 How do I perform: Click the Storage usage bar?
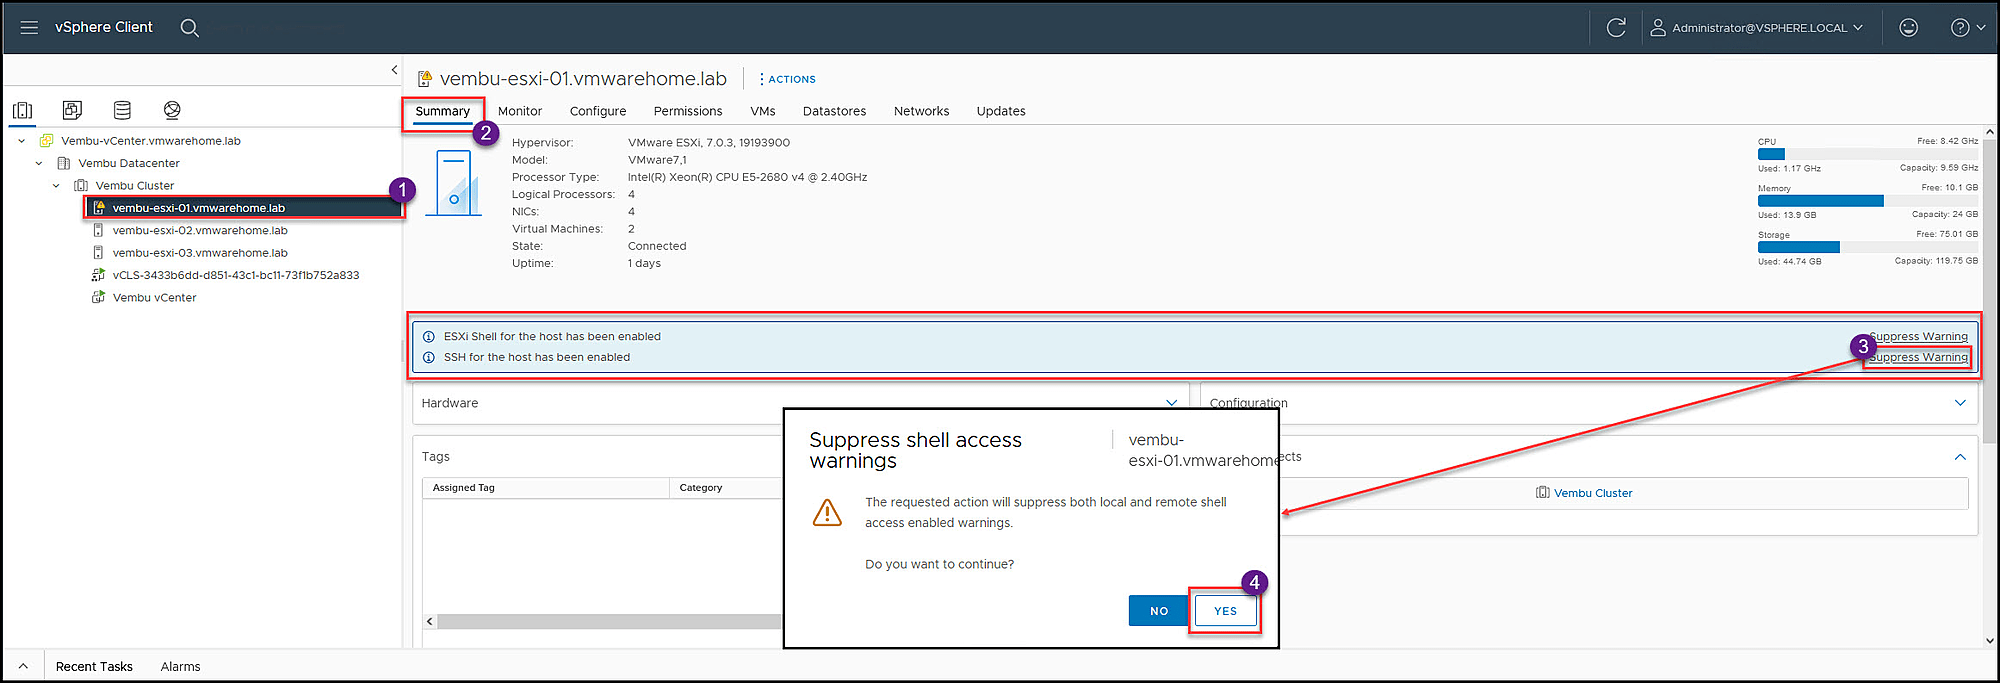tap(1868, 247)
